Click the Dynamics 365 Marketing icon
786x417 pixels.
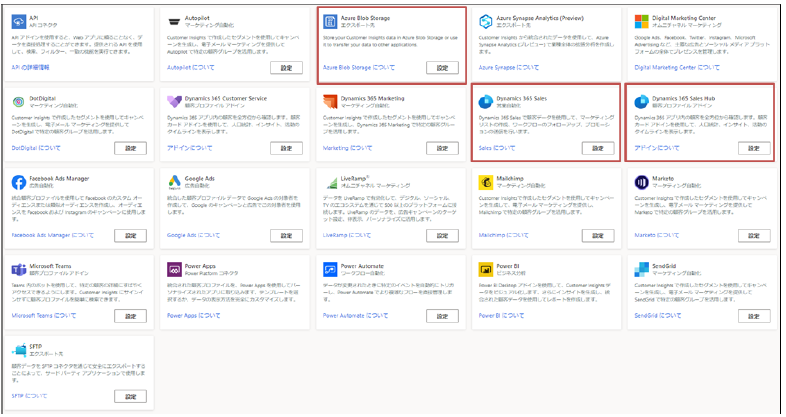(330, 102)
